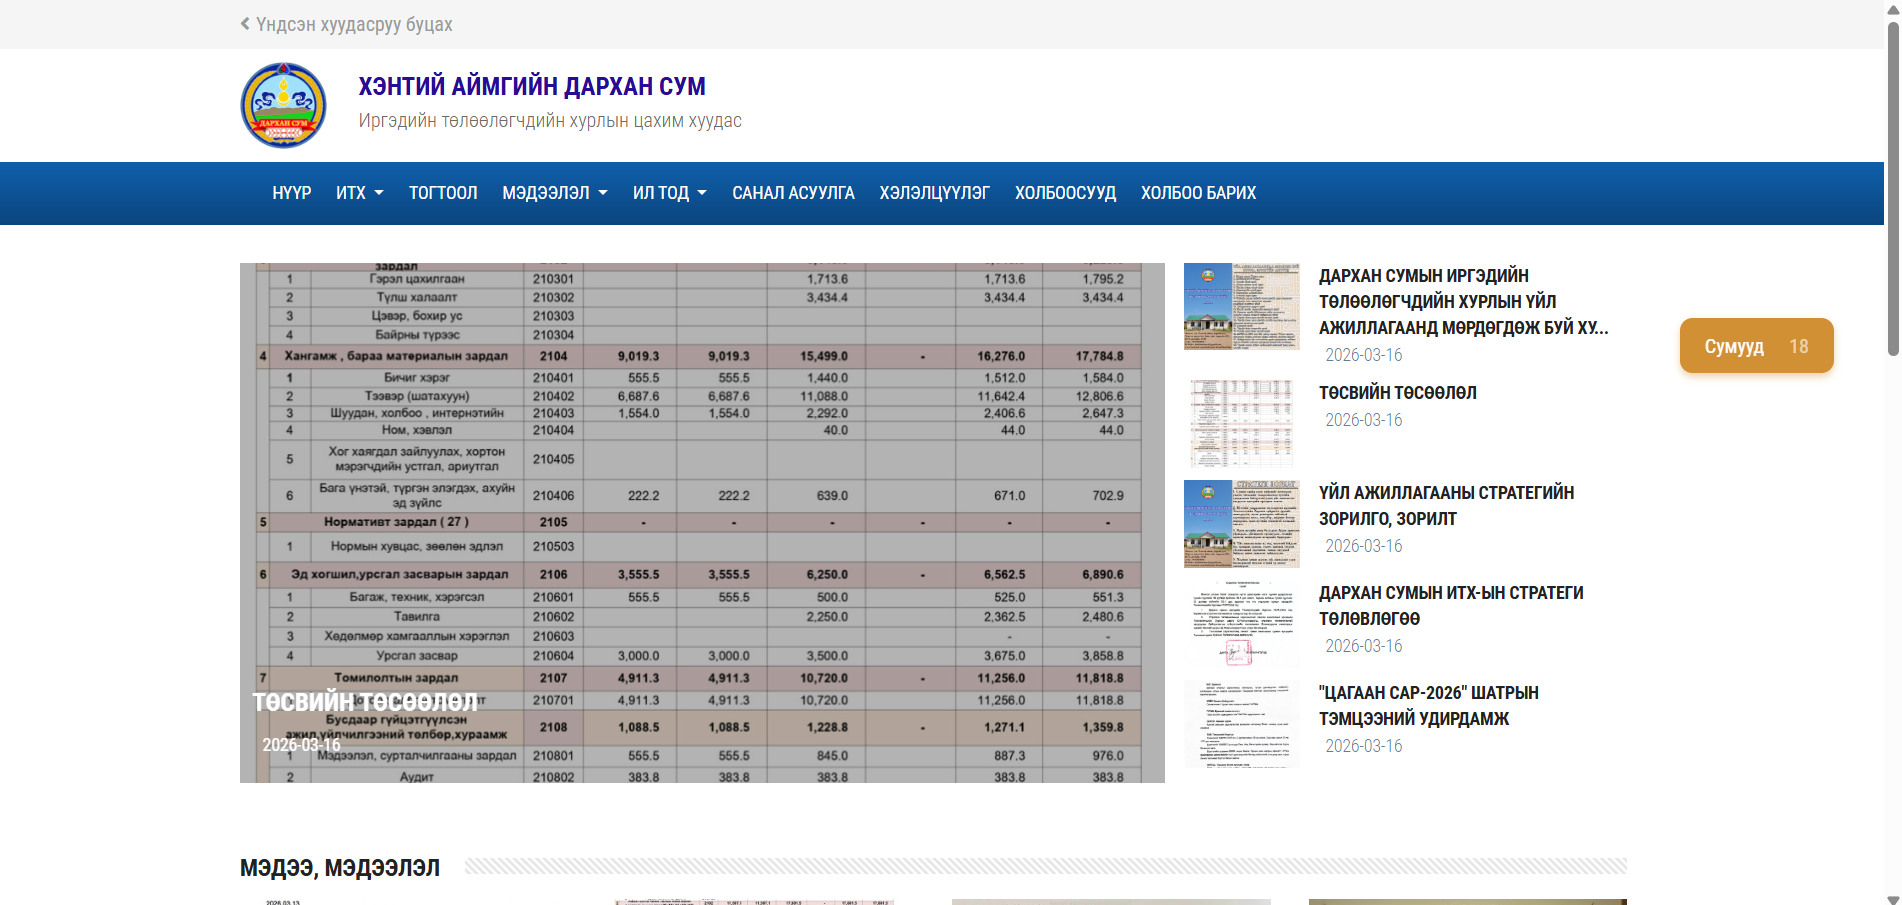Click the Darkhan sum emblem logo
The image size is (1902, 905).
(x=283, y=105)
